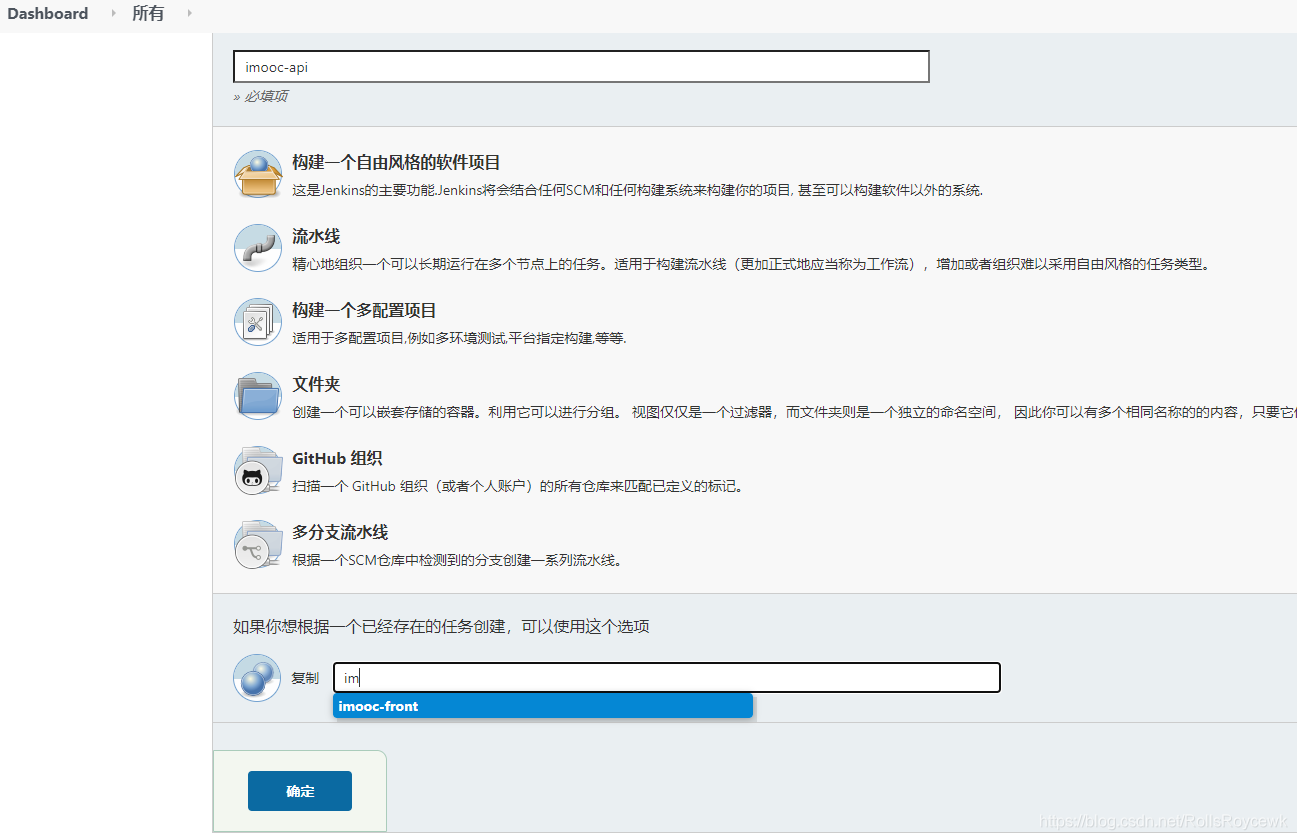Click the 复制 copy-from input field
The width and height of the screenshot is (1297, 840).
(x=667, y=678)
